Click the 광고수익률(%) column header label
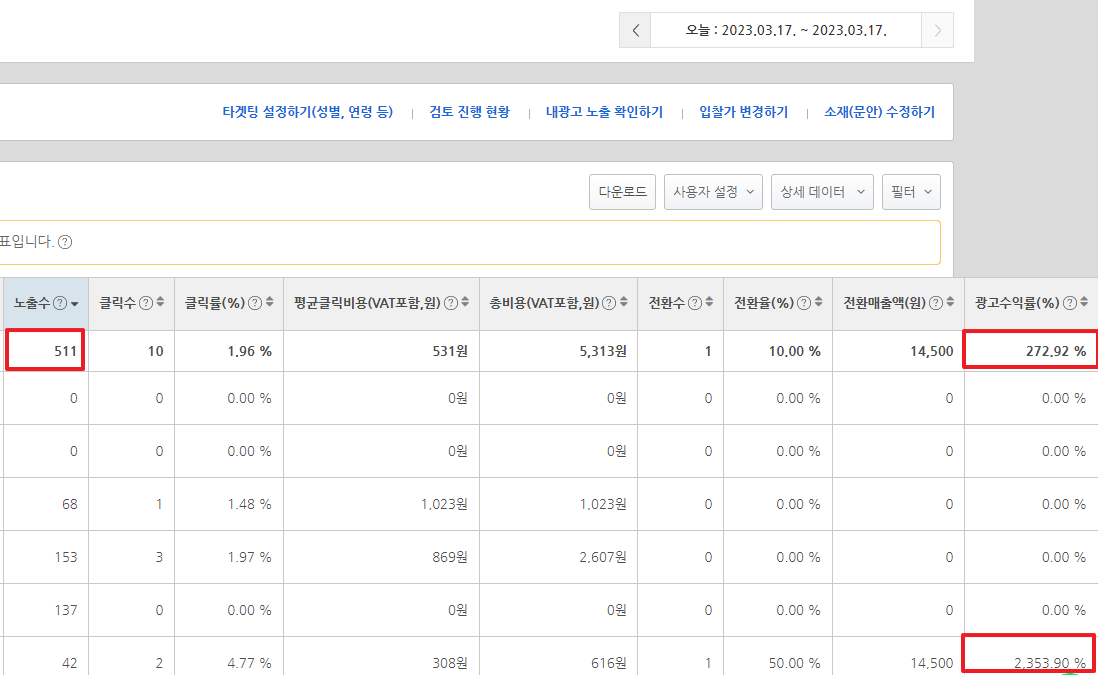Image resolution: width=1098 pixels, height=675 pixels. click(x=1017, y=303)
